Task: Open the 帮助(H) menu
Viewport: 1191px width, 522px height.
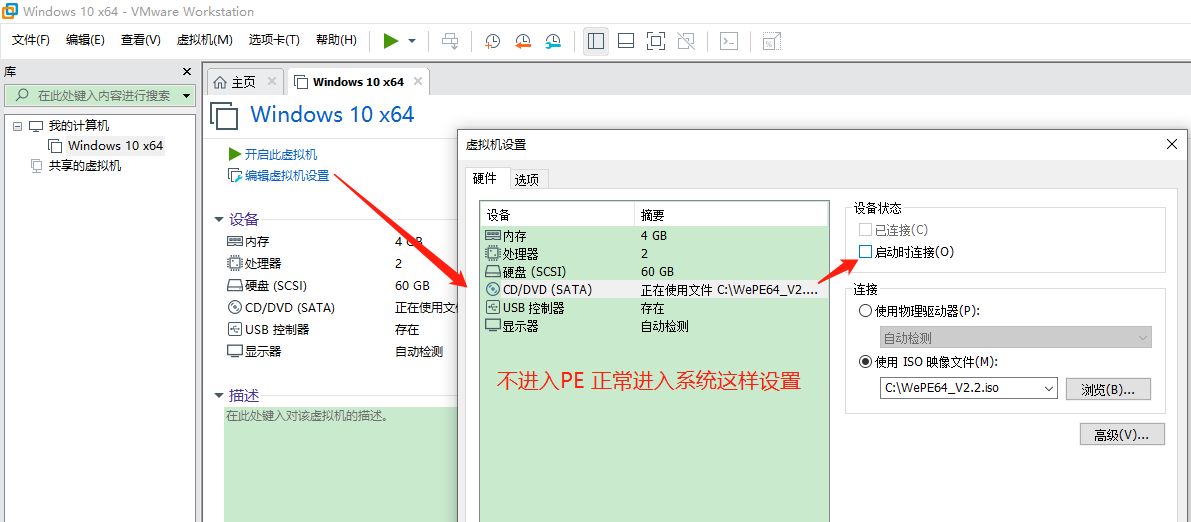Action: (336, 40)
